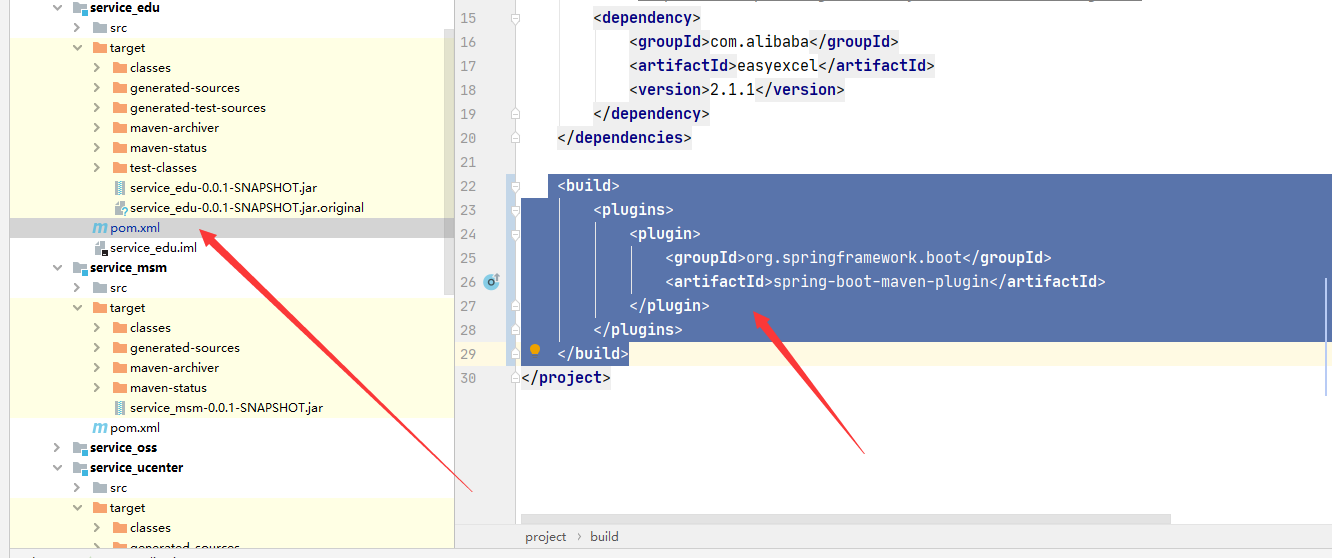Click generated-sources folder icon under service_edu
Screen dimensions: 1332x558
click(x=120, y=88)
